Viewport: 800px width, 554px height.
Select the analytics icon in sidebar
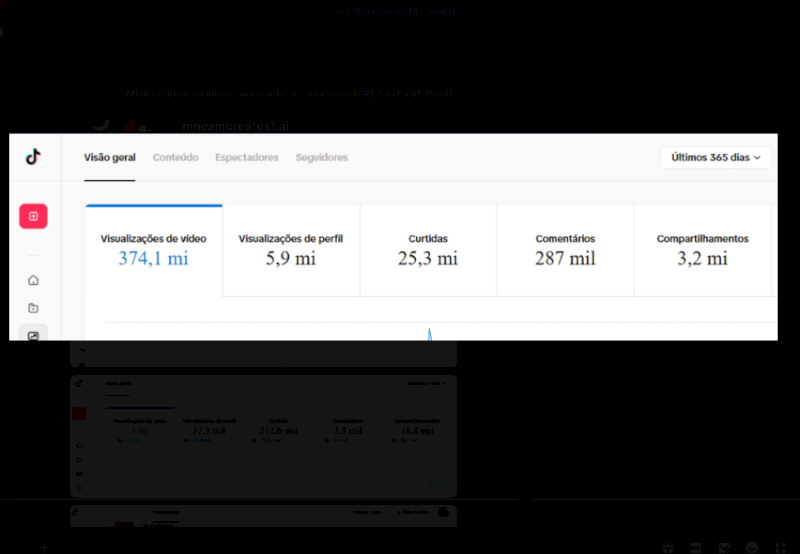pyautogui.click(x=33, y=334)
